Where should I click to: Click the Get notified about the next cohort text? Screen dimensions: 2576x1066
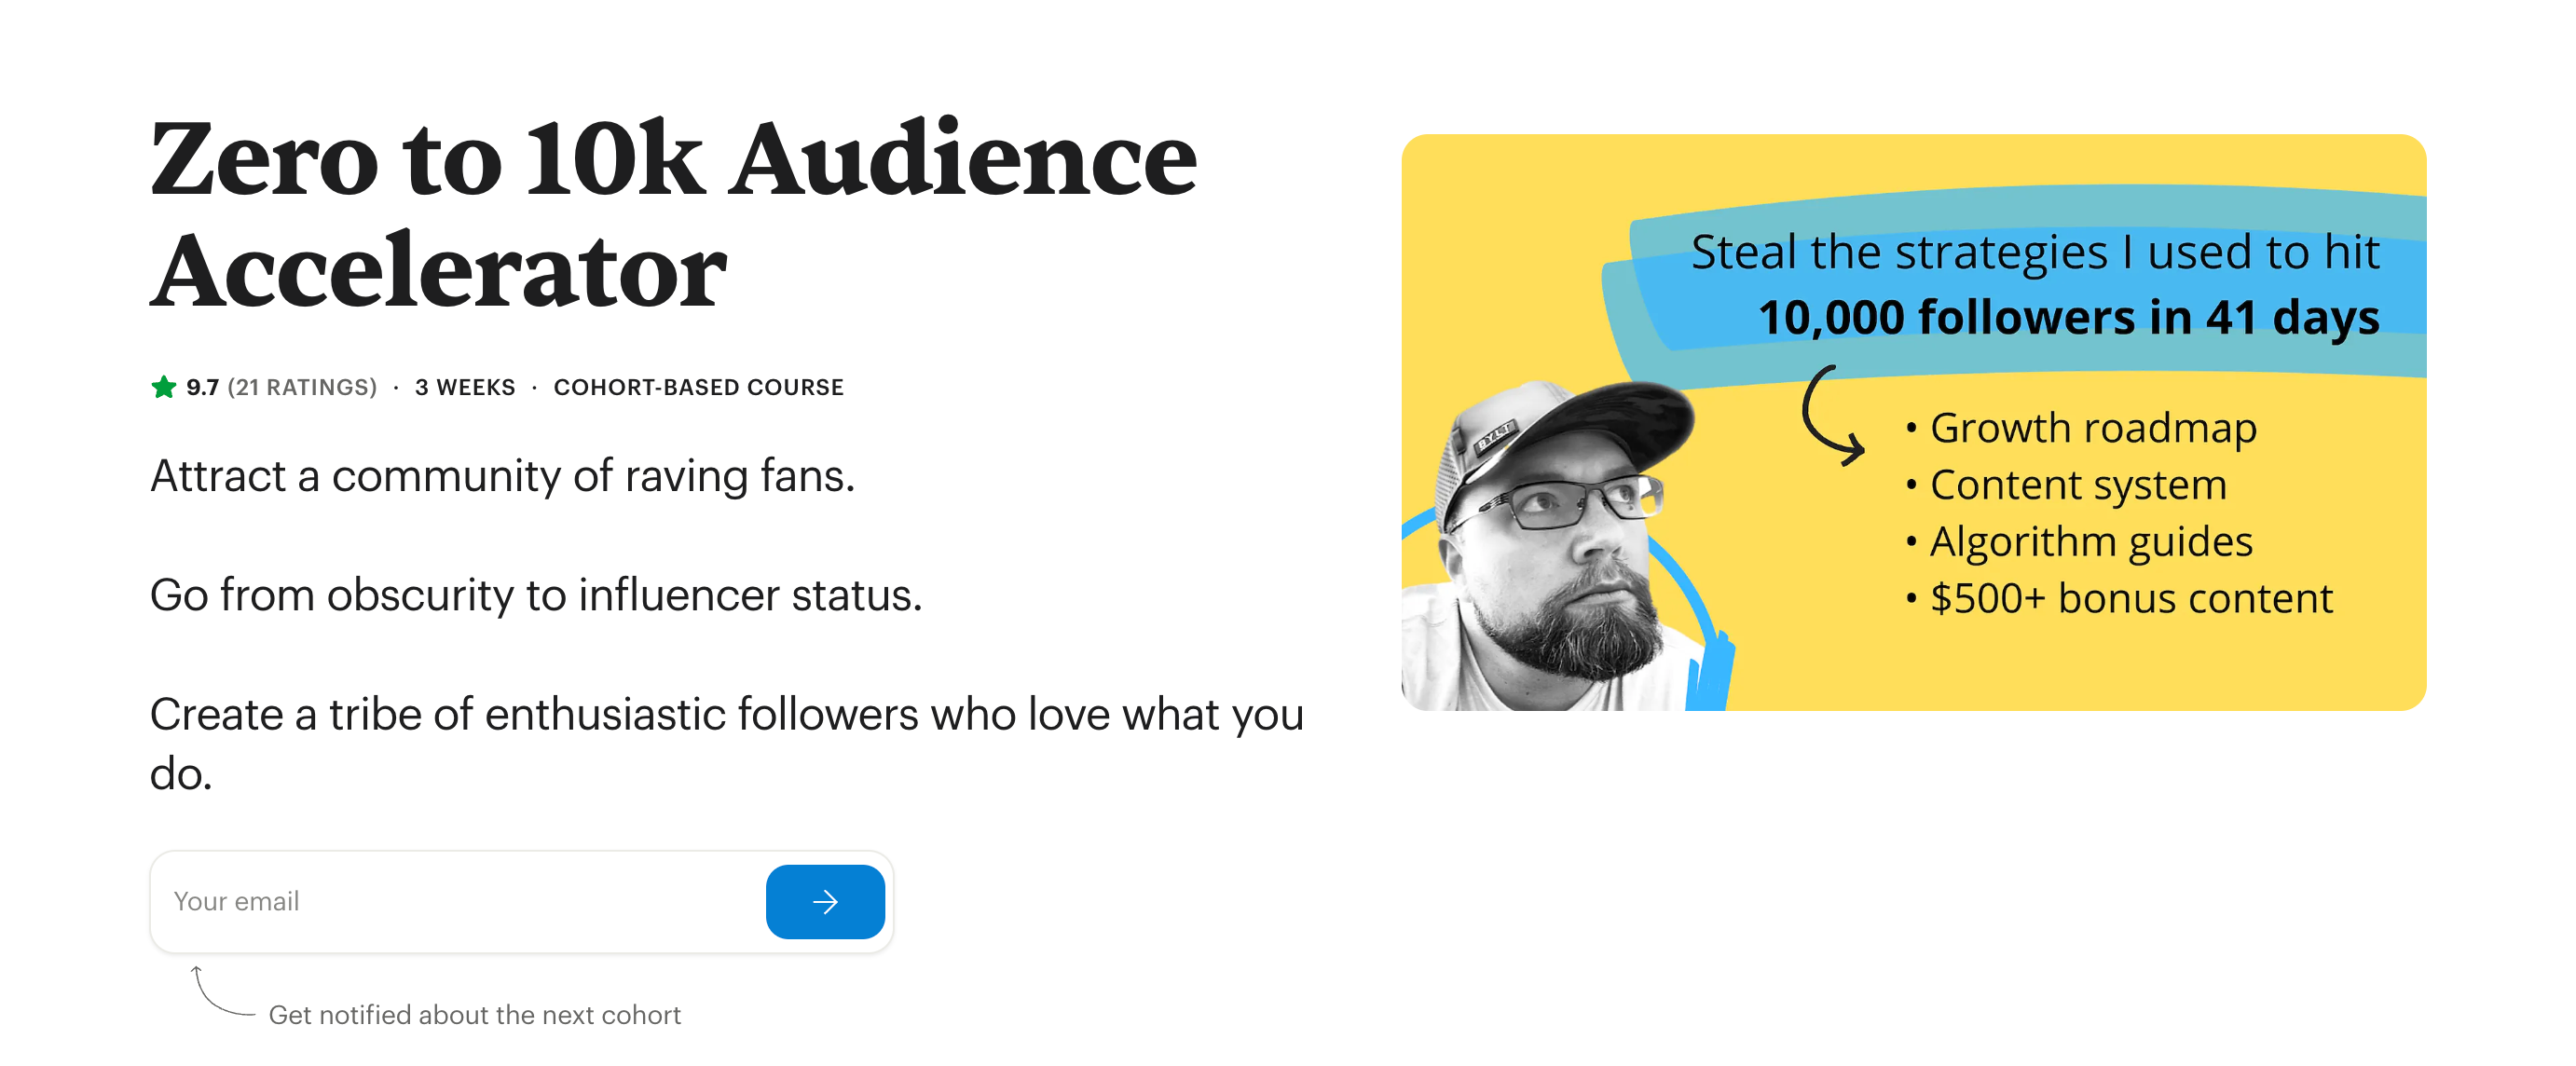pos(474,1015)
